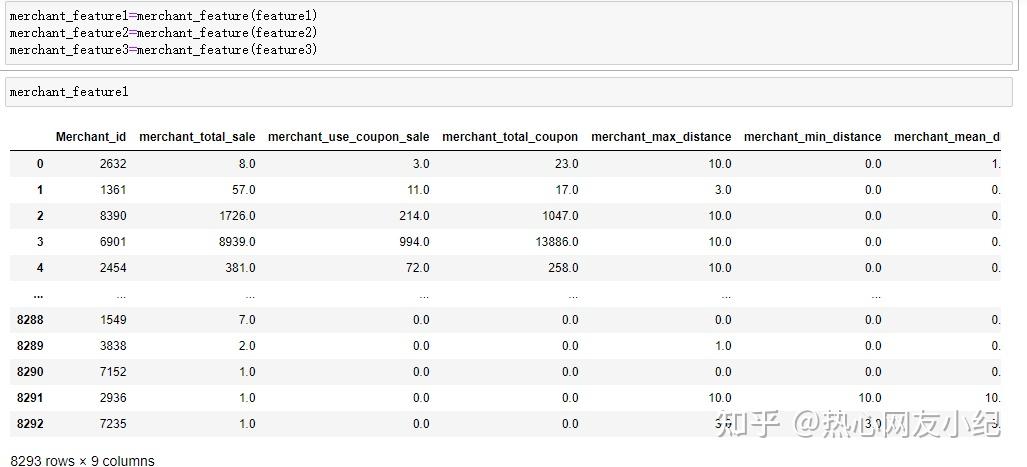Click the "8293 rows × 9 columns" summary text
This screenshot has width=1027, height=467.
click(82, 461)
